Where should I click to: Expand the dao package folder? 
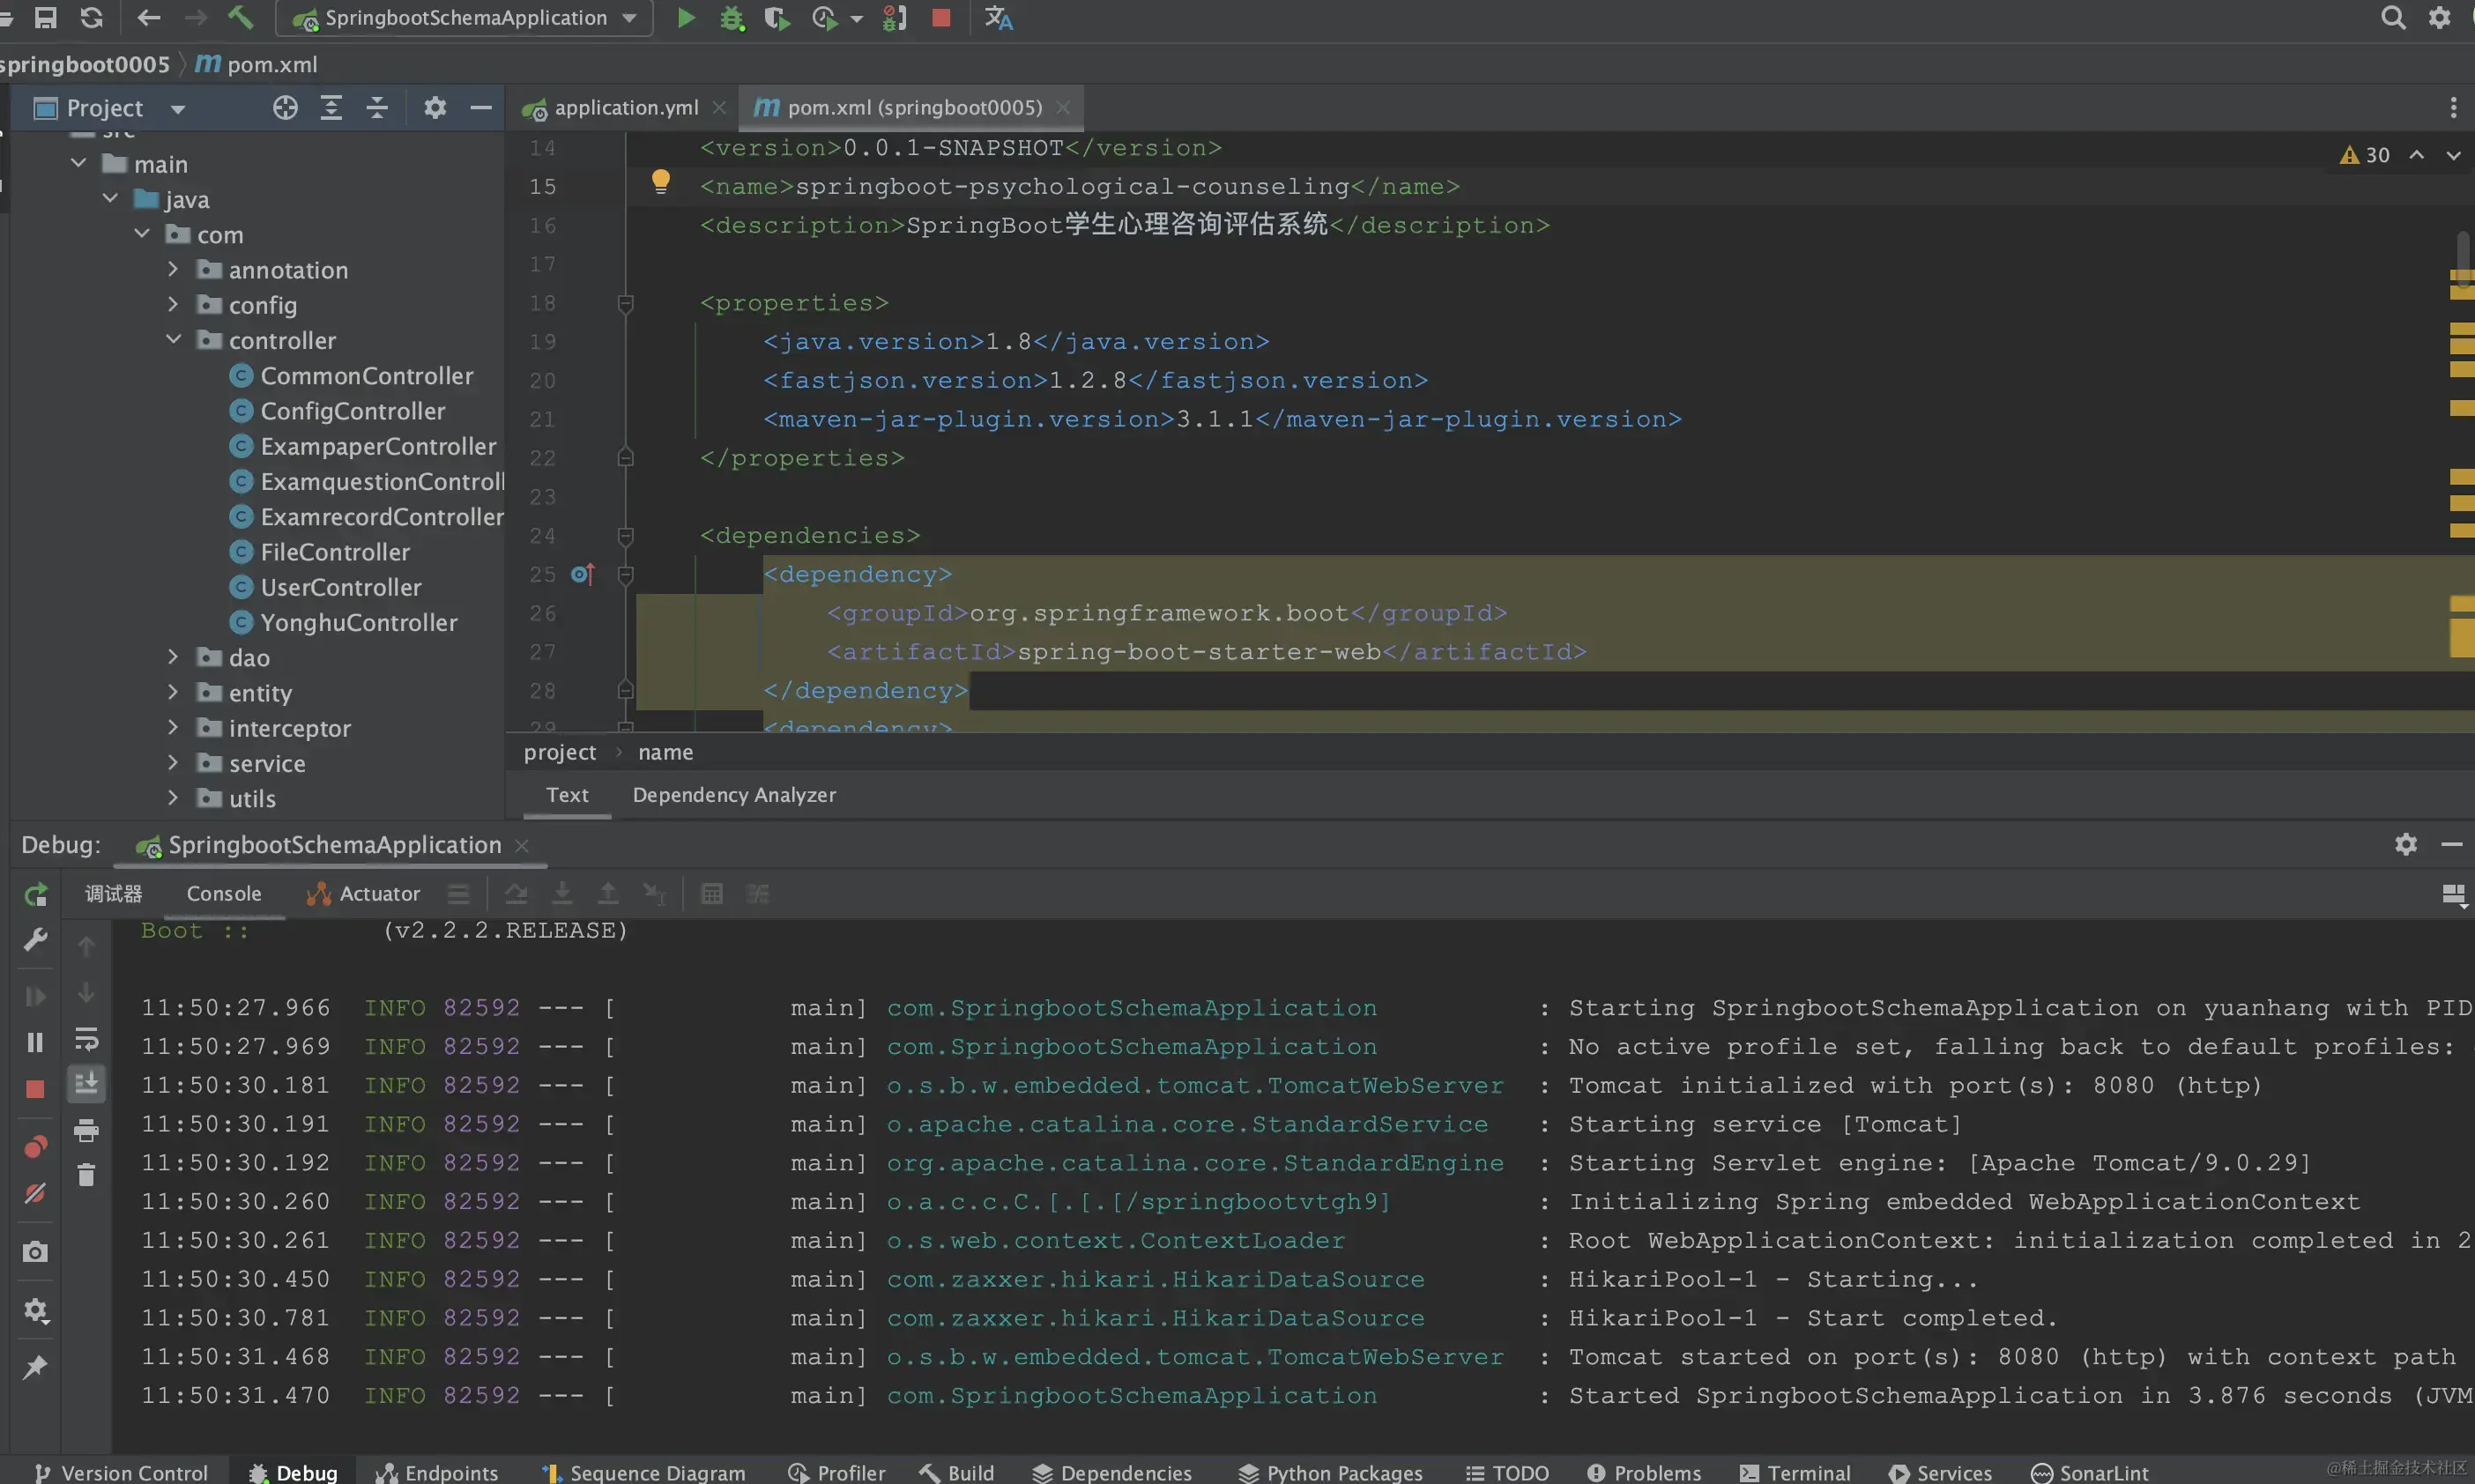click(173, 657)
